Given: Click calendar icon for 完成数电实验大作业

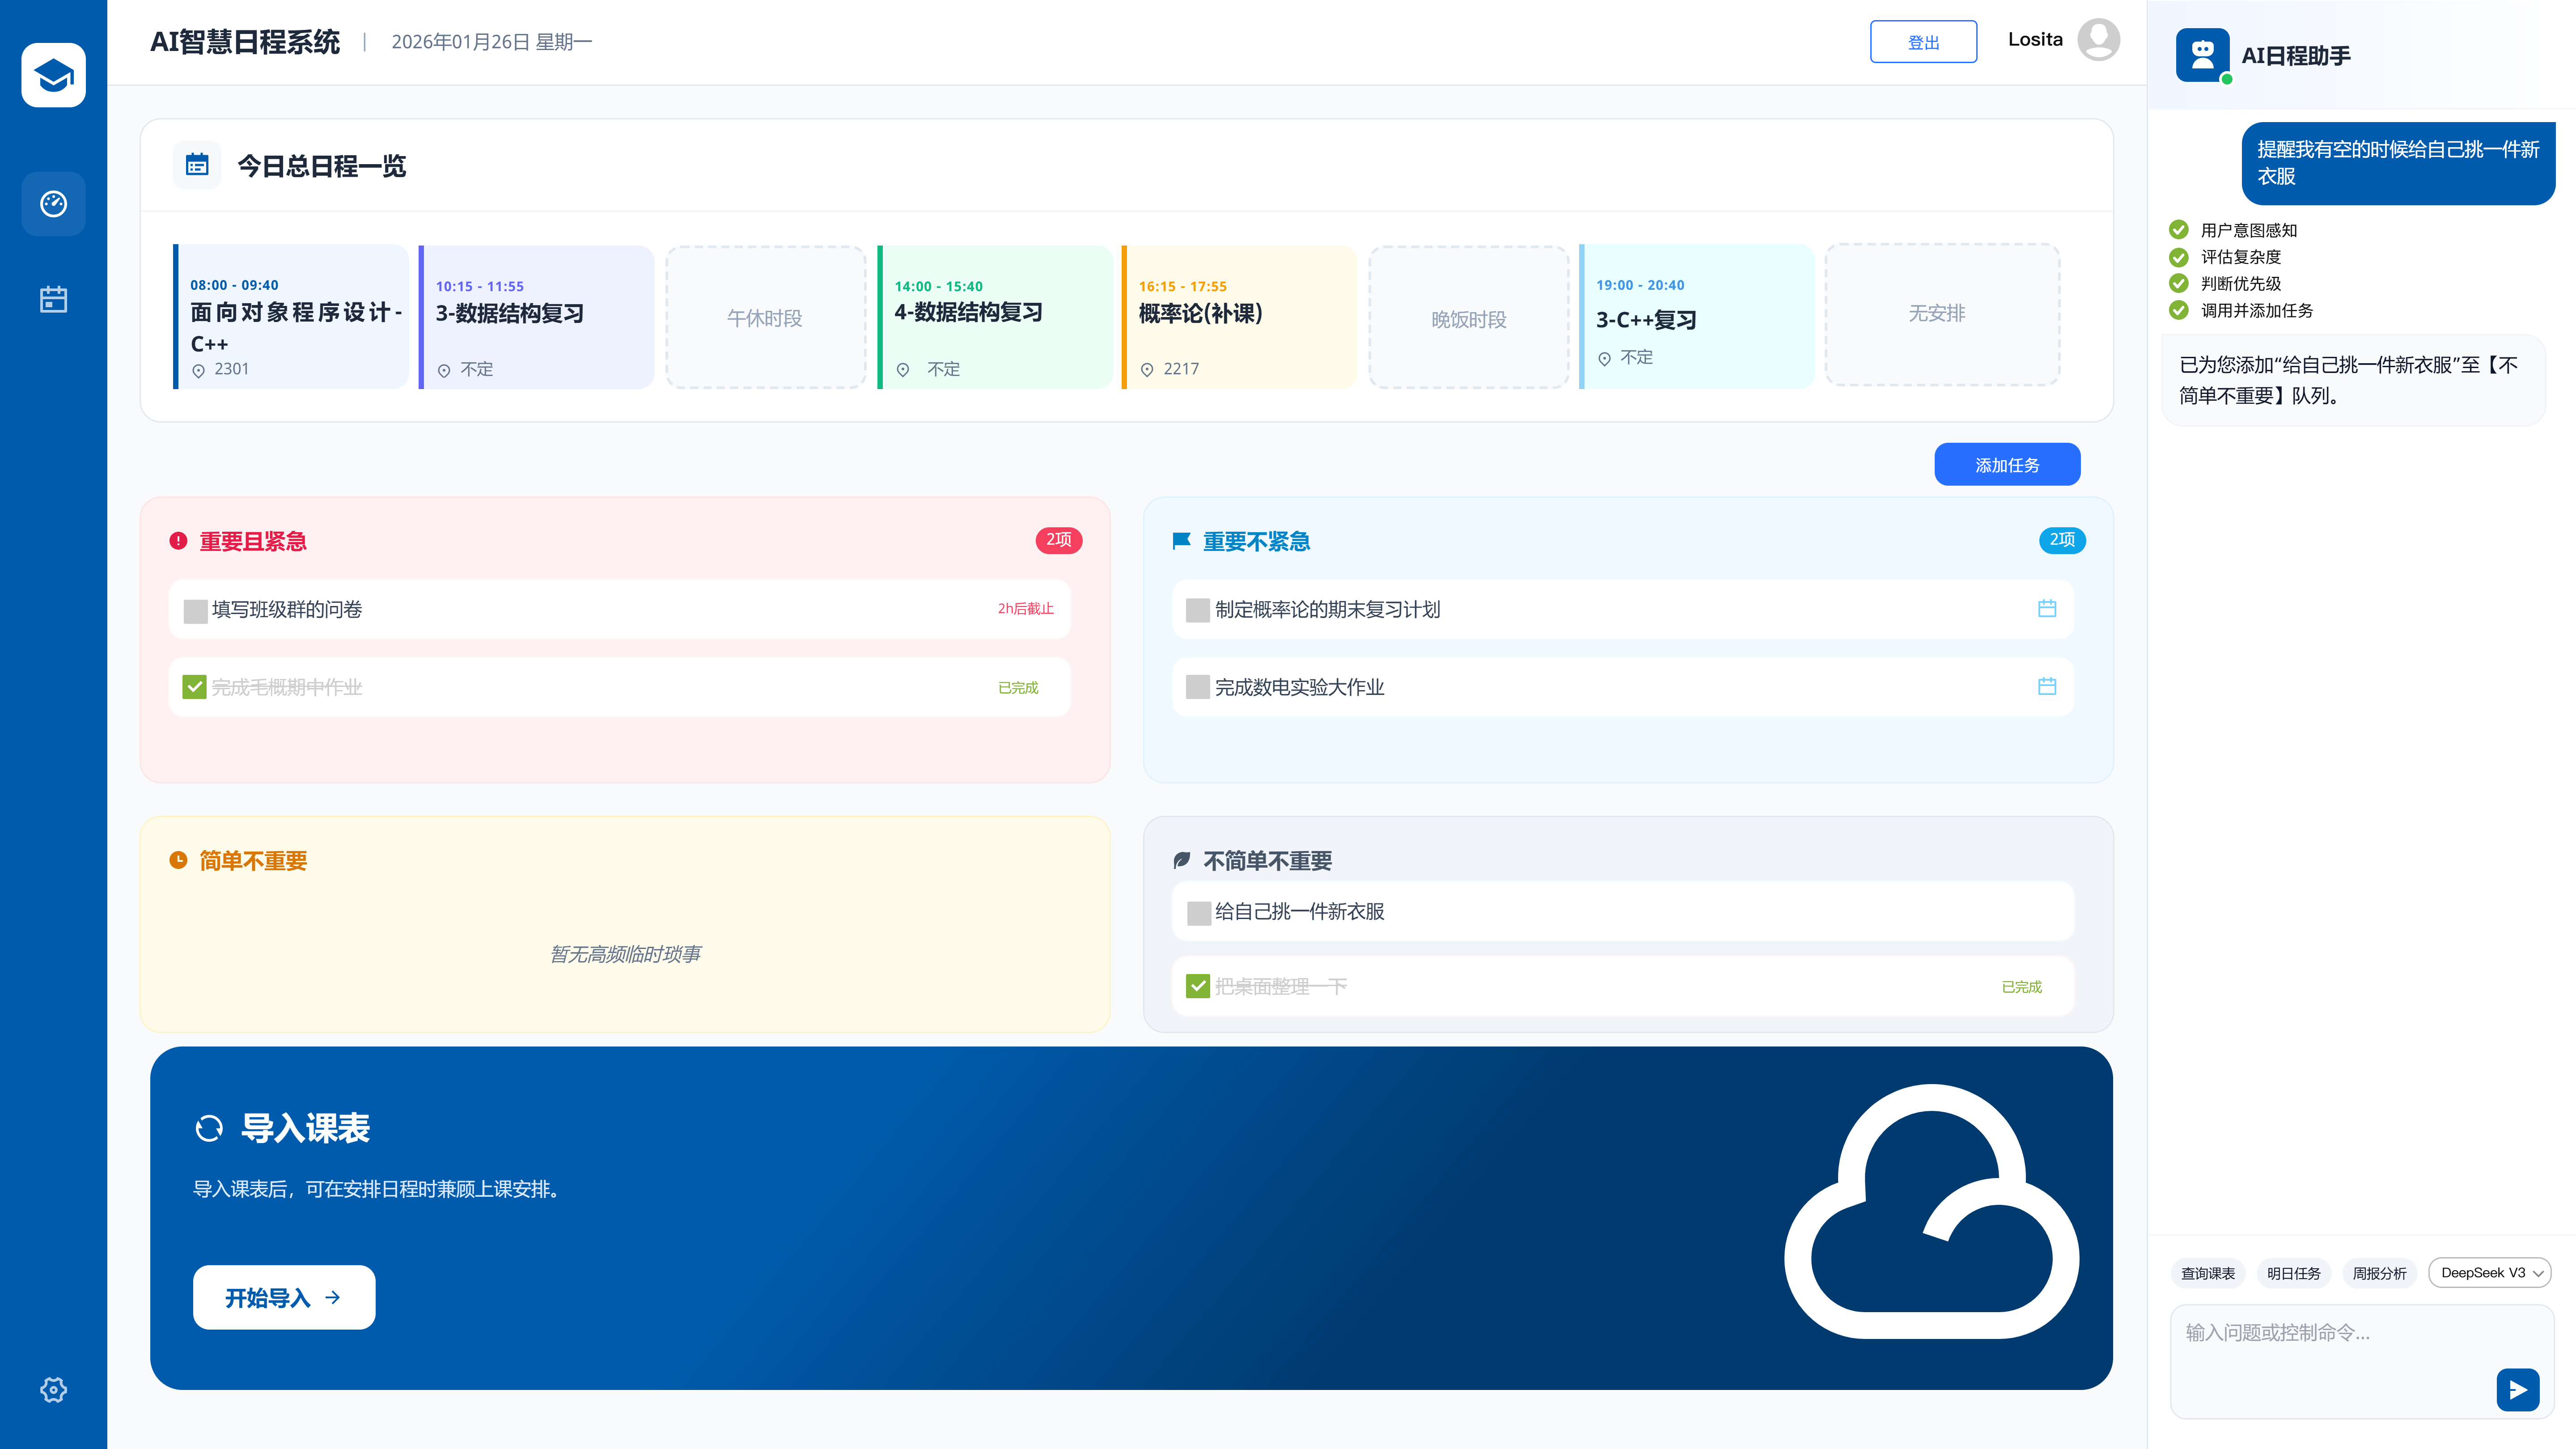Looking at the screenshot, I should pyautogui.click(x=2047, y=686).
